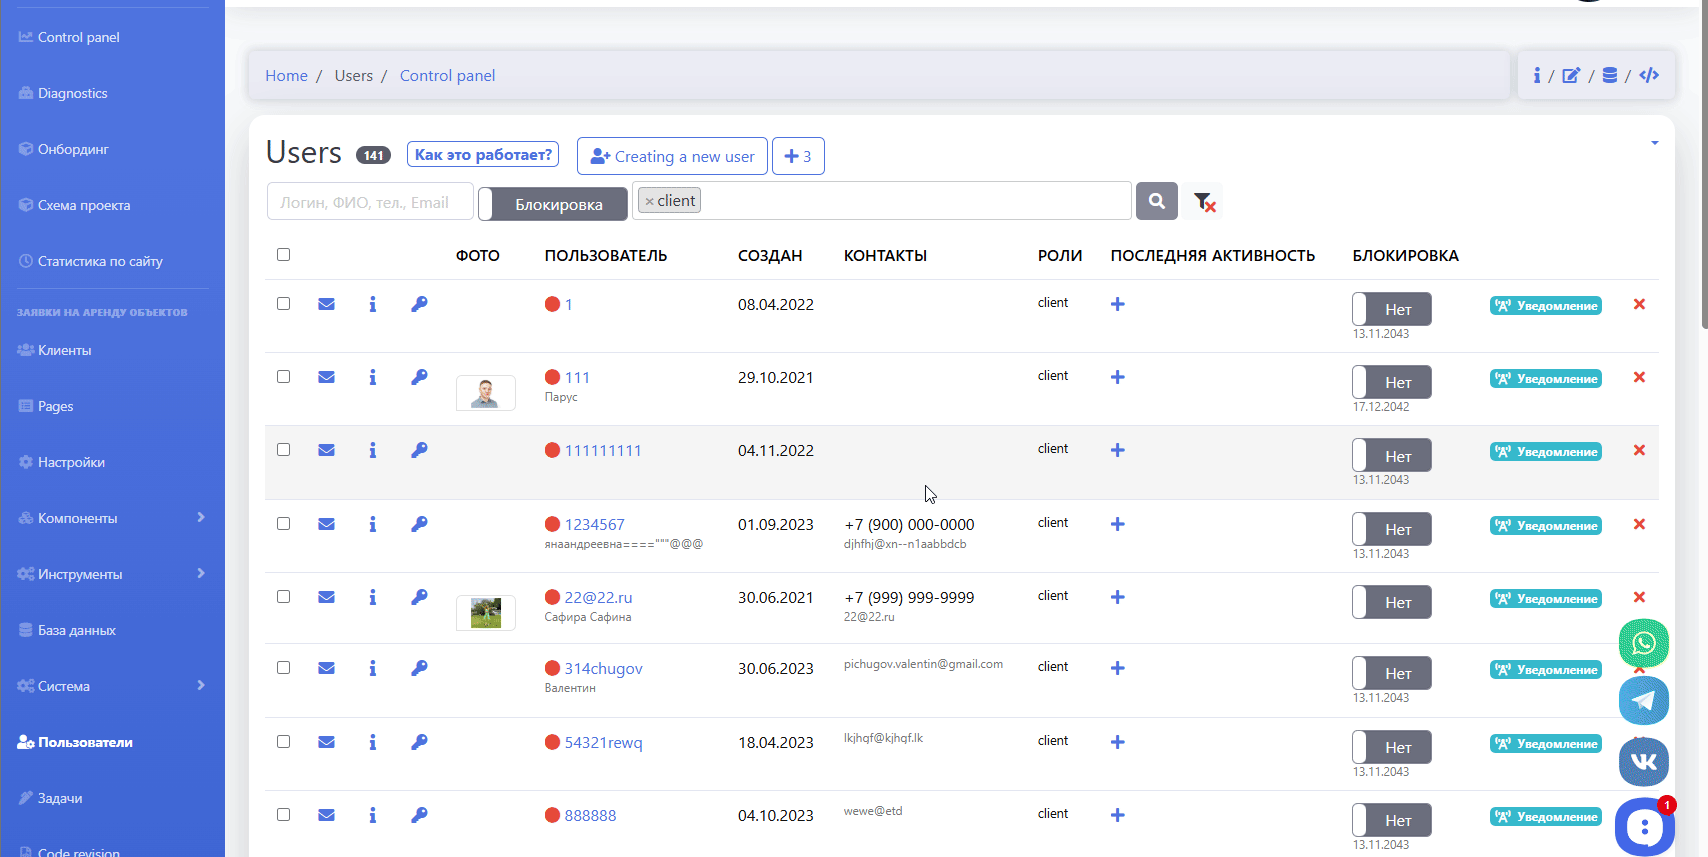Click envelope icon for user 111

pyautogui.click(x=326, y=377)
